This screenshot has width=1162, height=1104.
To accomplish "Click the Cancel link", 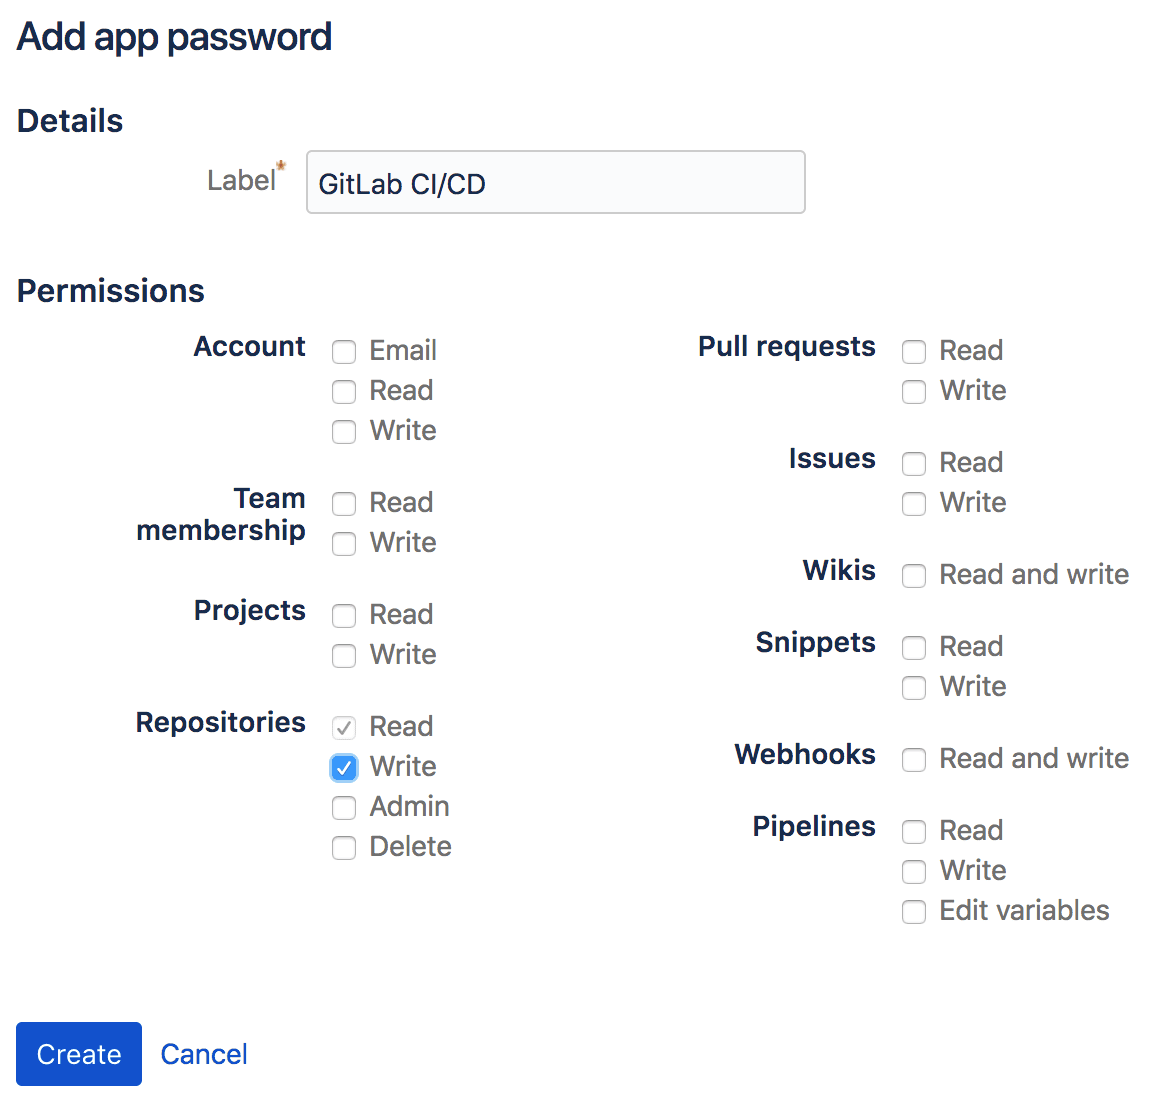I will (203, 1053).
